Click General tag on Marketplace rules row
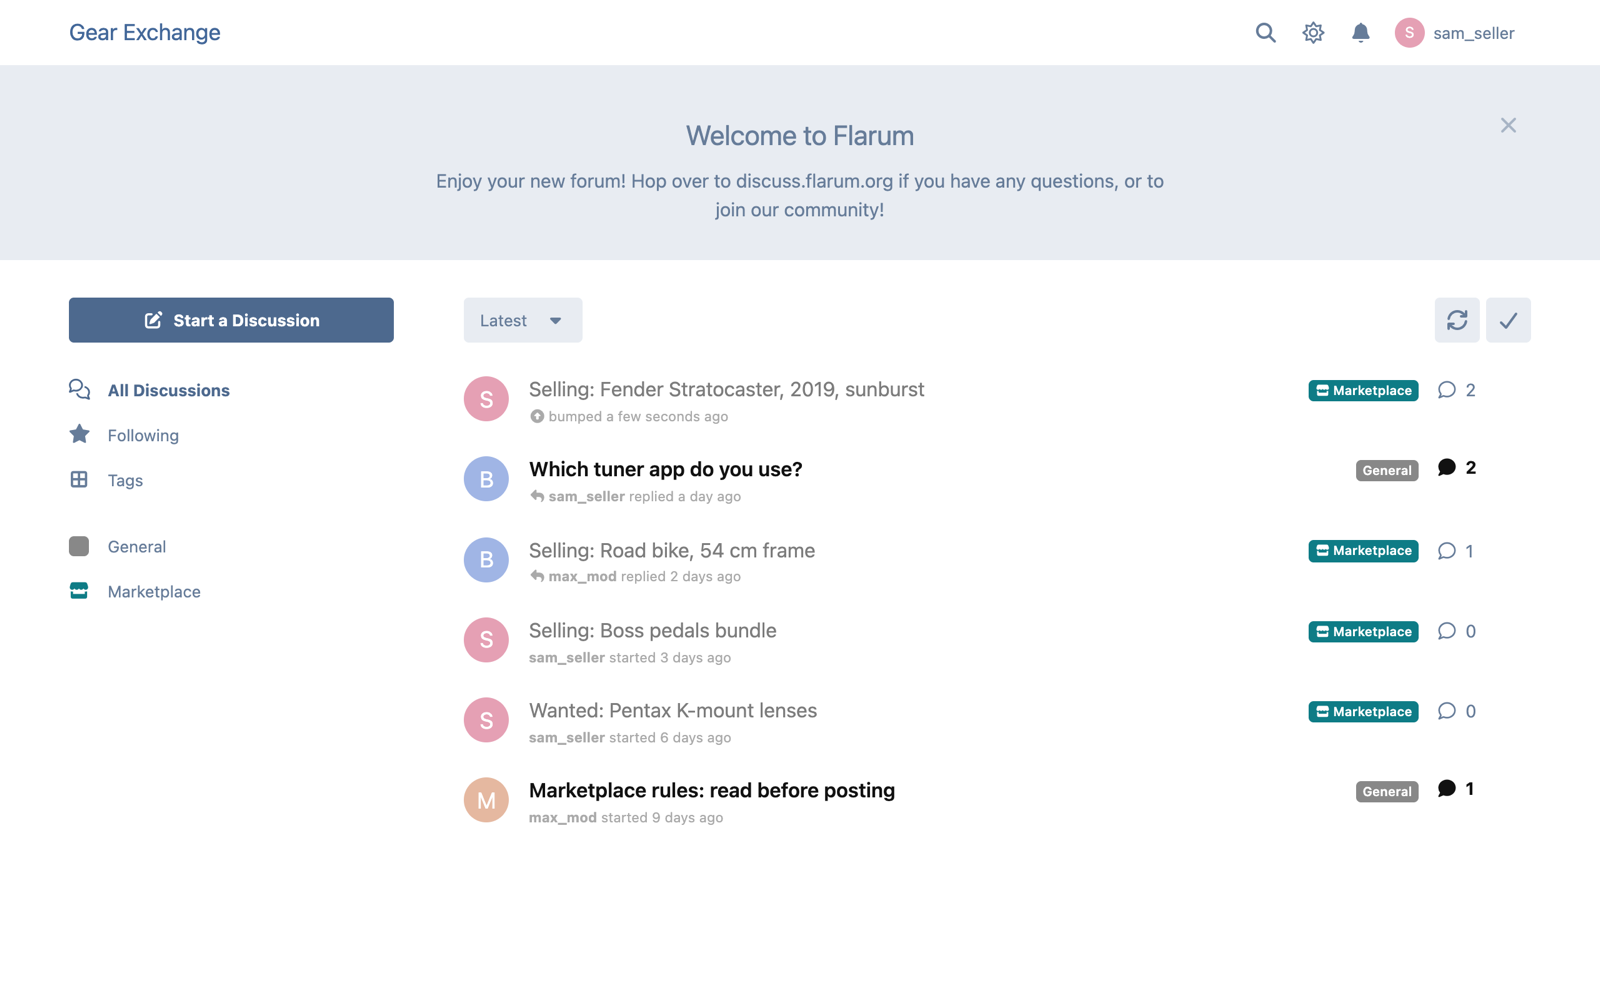The image size is (1600, 1000). 1387,791
